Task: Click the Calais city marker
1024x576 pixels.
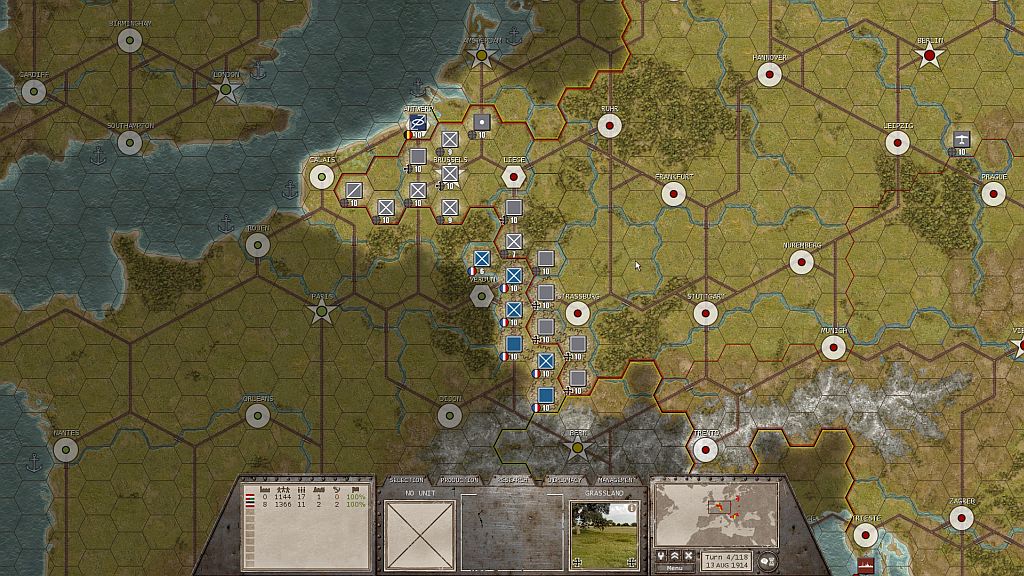Action: tap(321, 176)
